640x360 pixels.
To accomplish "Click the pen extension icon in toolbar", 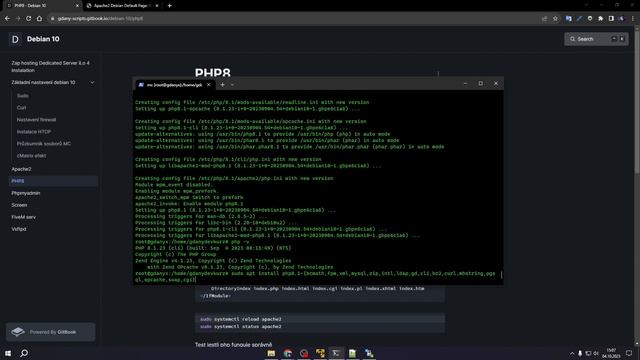I will [579, 18].
